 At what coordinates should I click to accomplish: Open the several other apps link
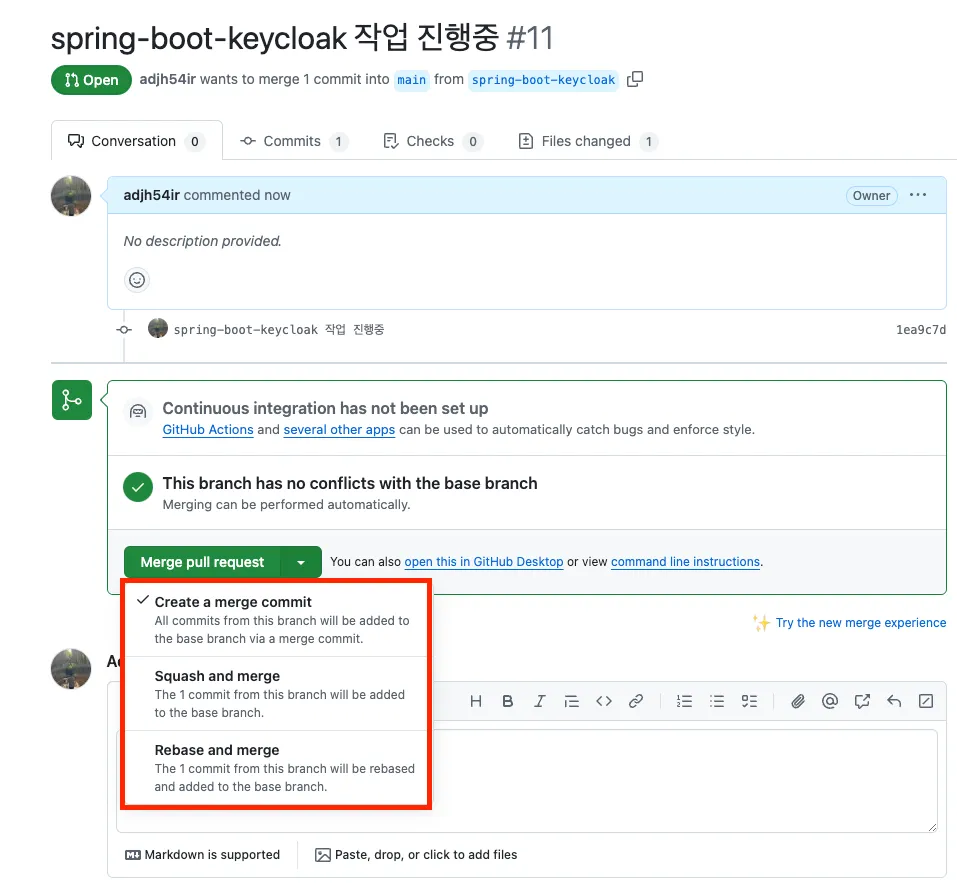coord(339,430)
